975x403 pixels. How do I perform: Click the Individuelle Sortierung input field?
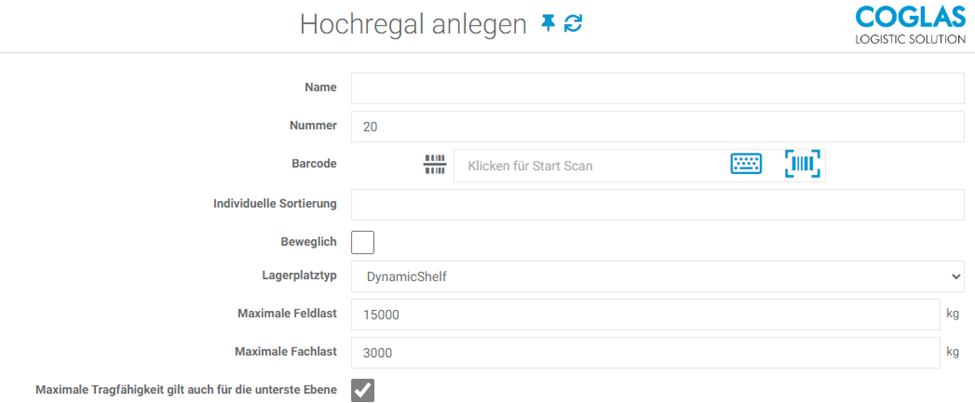(x=657, y=204)
